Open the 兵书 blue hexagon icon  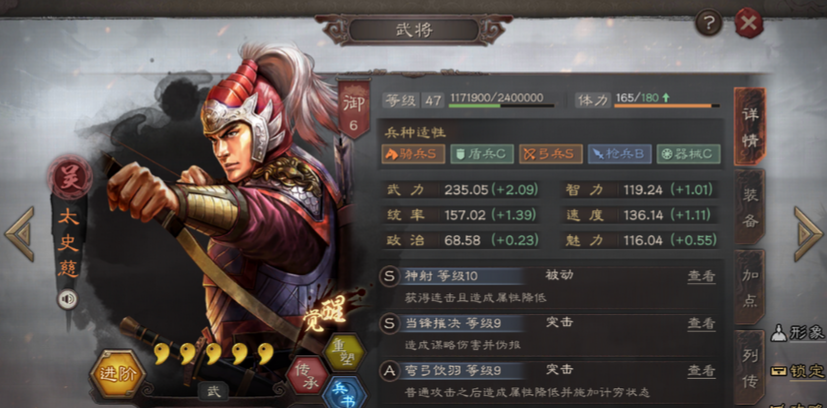click(345, 393)
